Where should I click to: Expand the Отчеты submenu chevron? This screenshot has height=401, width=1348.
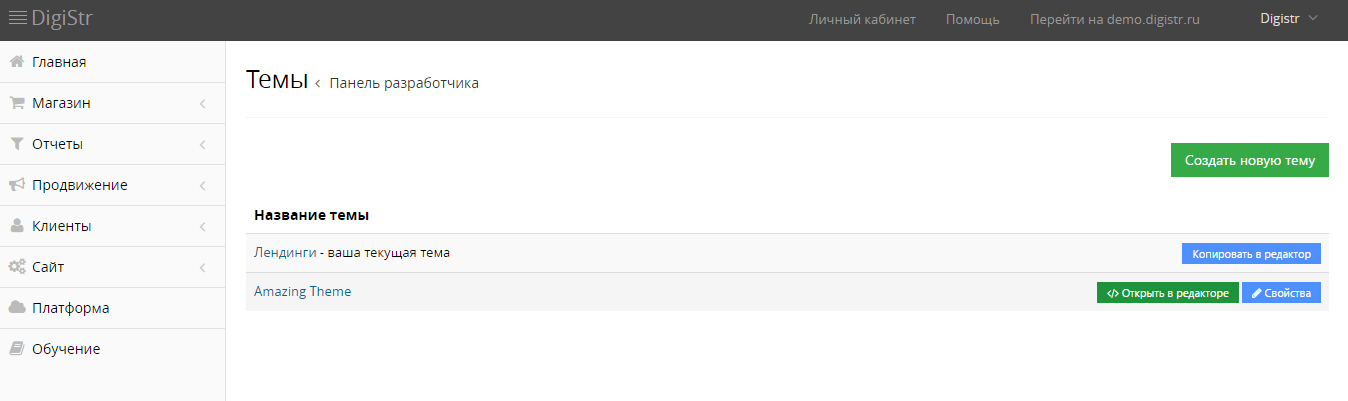[202, 145]
